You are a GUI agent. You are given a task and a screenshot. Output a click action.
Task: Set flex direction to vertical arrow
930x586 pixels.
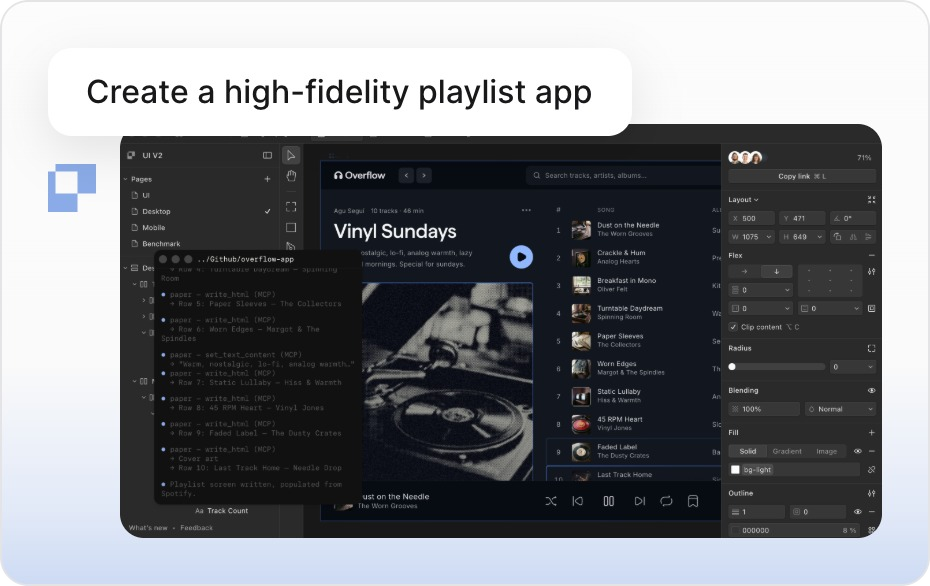776,271
